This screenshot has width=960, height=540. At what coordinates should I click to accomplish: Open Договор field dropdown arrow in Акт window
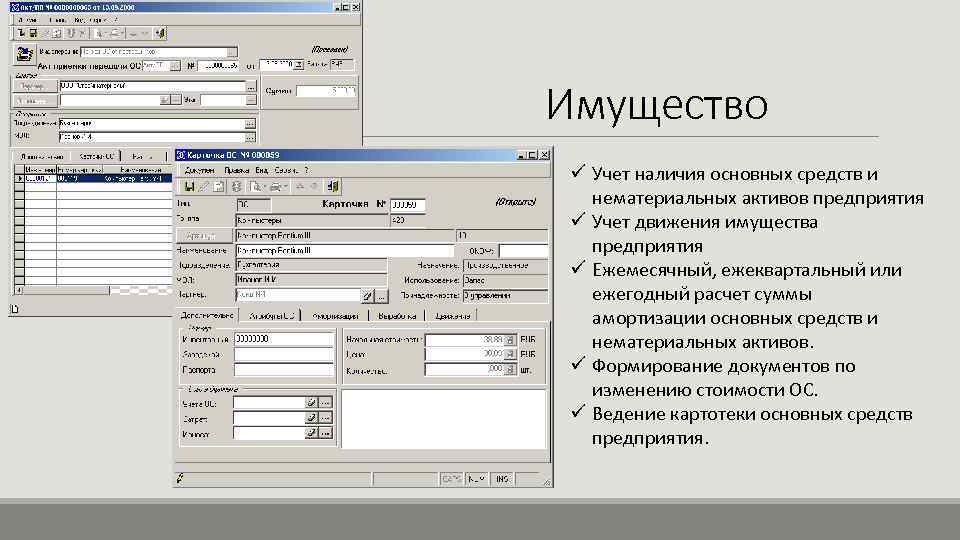[165, 100]
